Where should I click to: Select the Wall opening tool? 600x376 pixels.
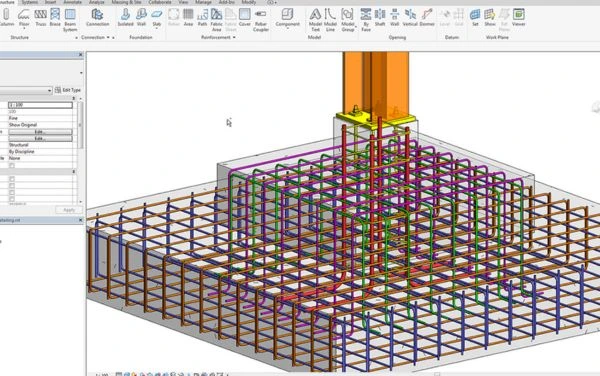click(x=395, y=18)
